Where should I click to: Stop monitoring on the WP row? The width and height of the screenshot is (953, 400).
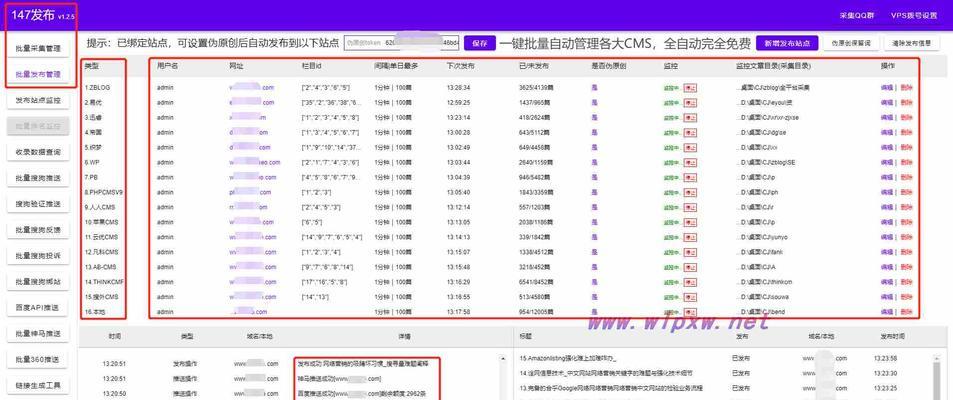click(690, 162)
